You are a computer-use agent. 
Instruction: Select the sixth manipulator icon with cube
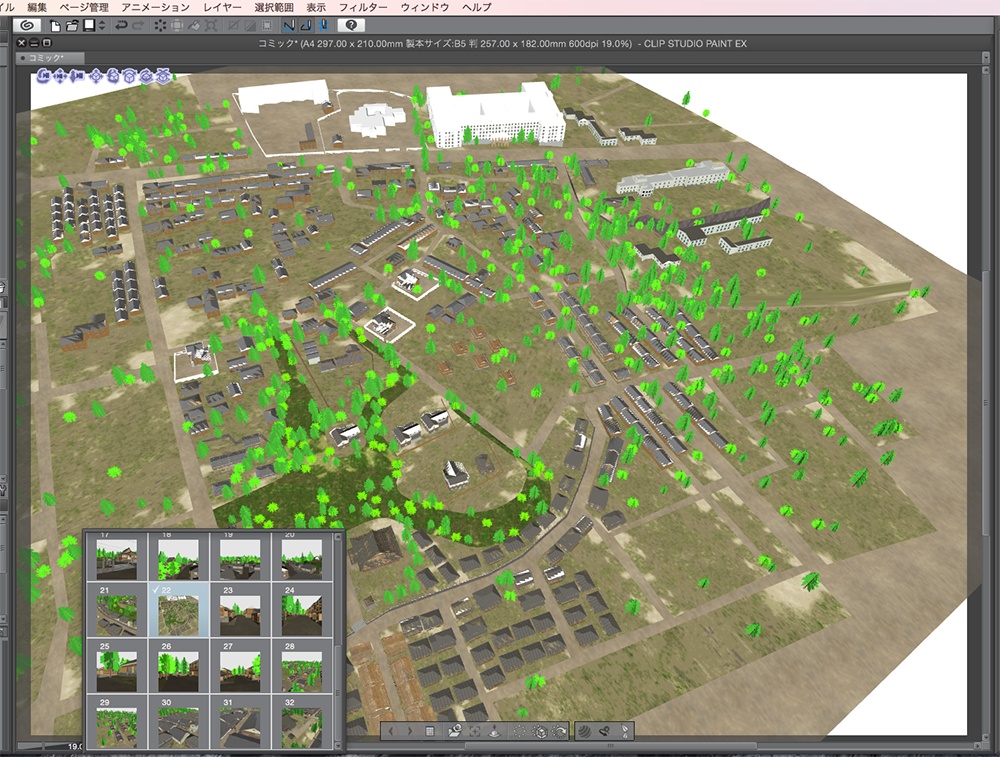tap(129, 76)
